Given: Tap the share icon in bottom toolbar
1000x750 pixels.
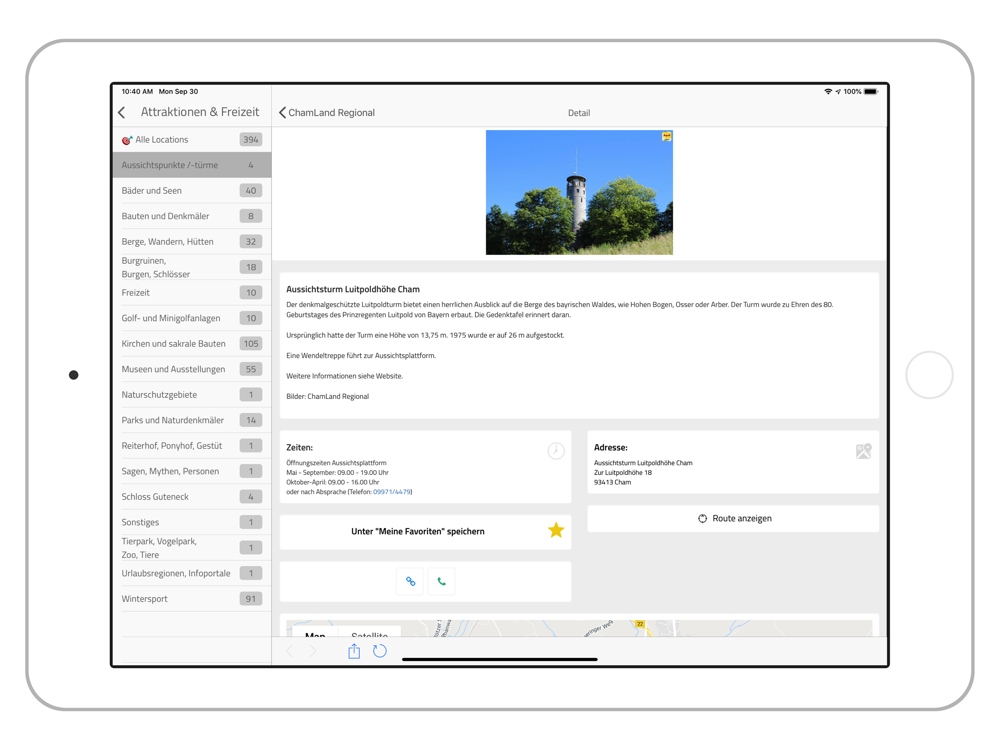Looking at the screenshot, I should click(354, 651).
